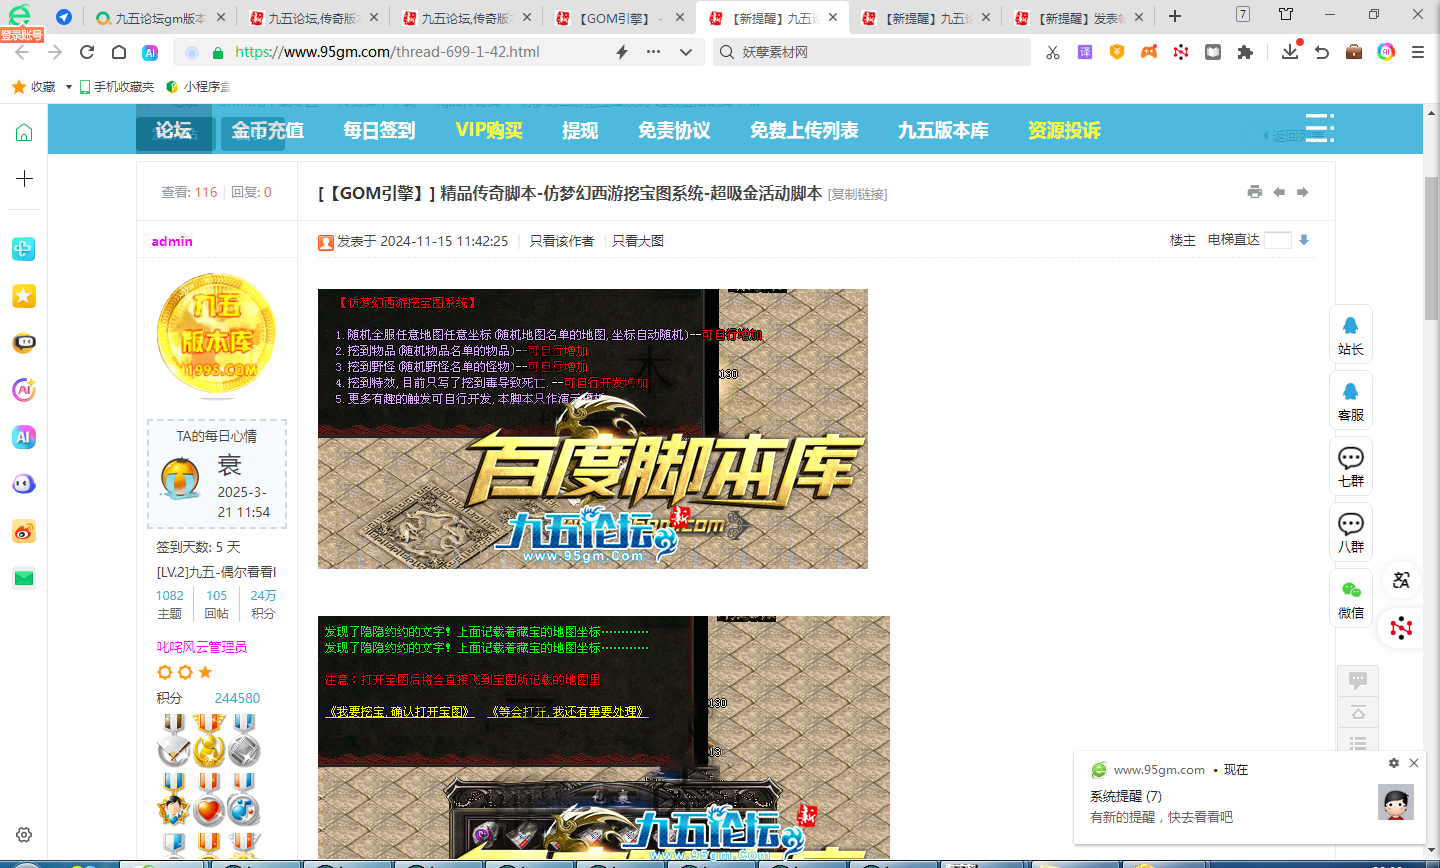Open 资源投诉 navigation item
Image resolution: width=1440 pixels, height=868 pixels.
1064,130
